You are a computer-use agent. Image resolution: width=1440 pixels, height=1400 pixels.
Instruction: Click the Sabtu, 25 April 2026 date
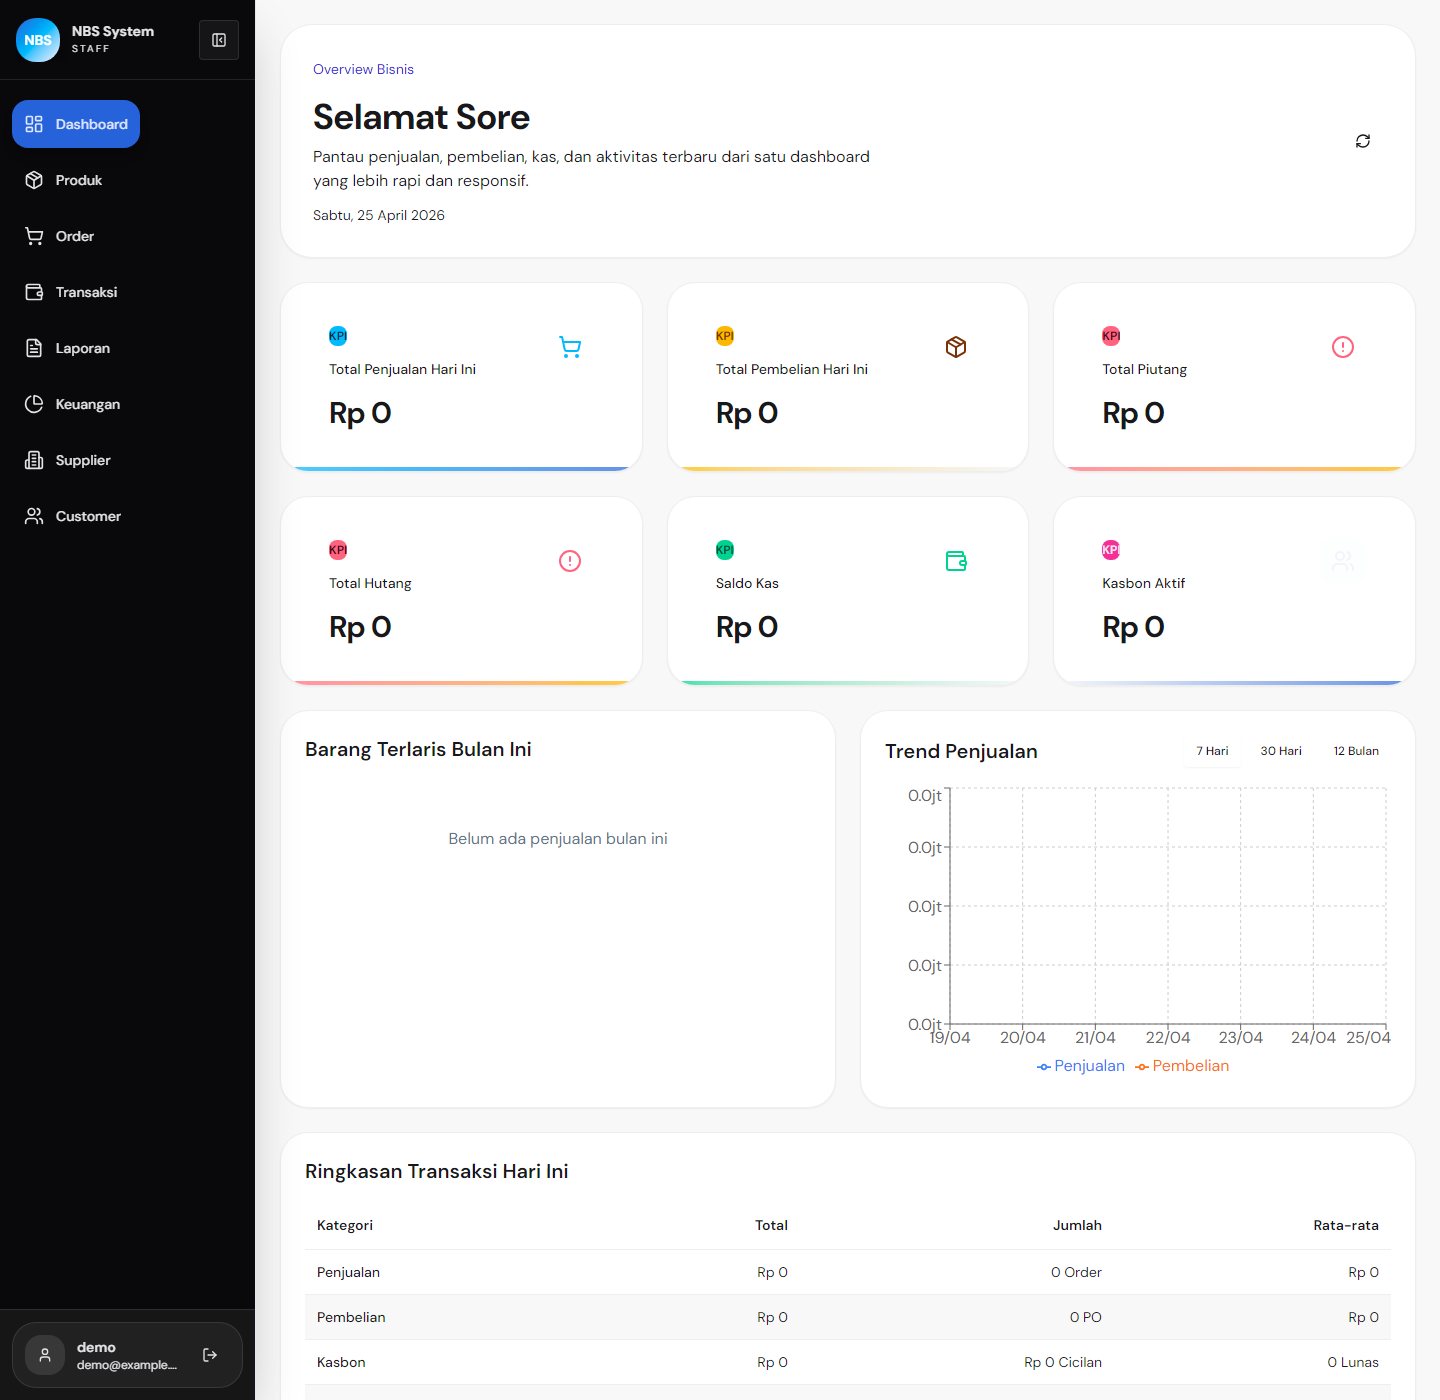click(x=379, y=215)
